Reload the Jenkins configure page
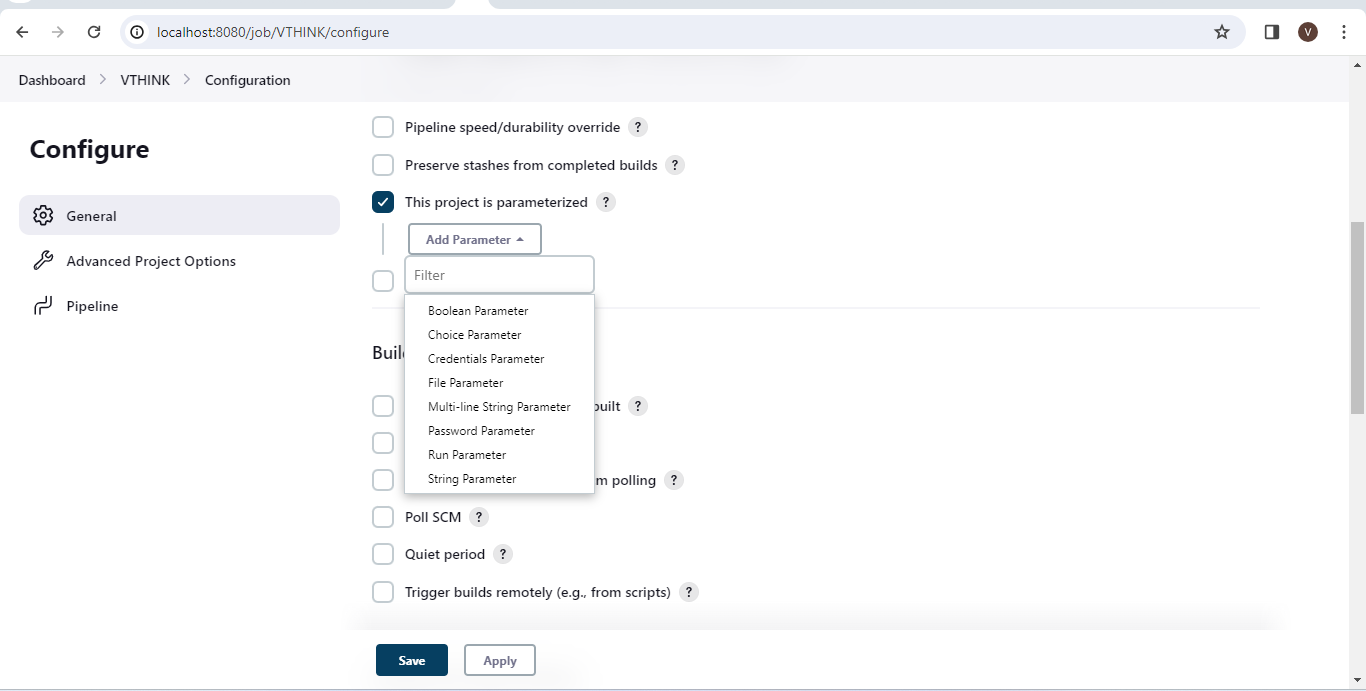Image resolution: width=1366 pixels, height=691 pixels. (94, 32)
